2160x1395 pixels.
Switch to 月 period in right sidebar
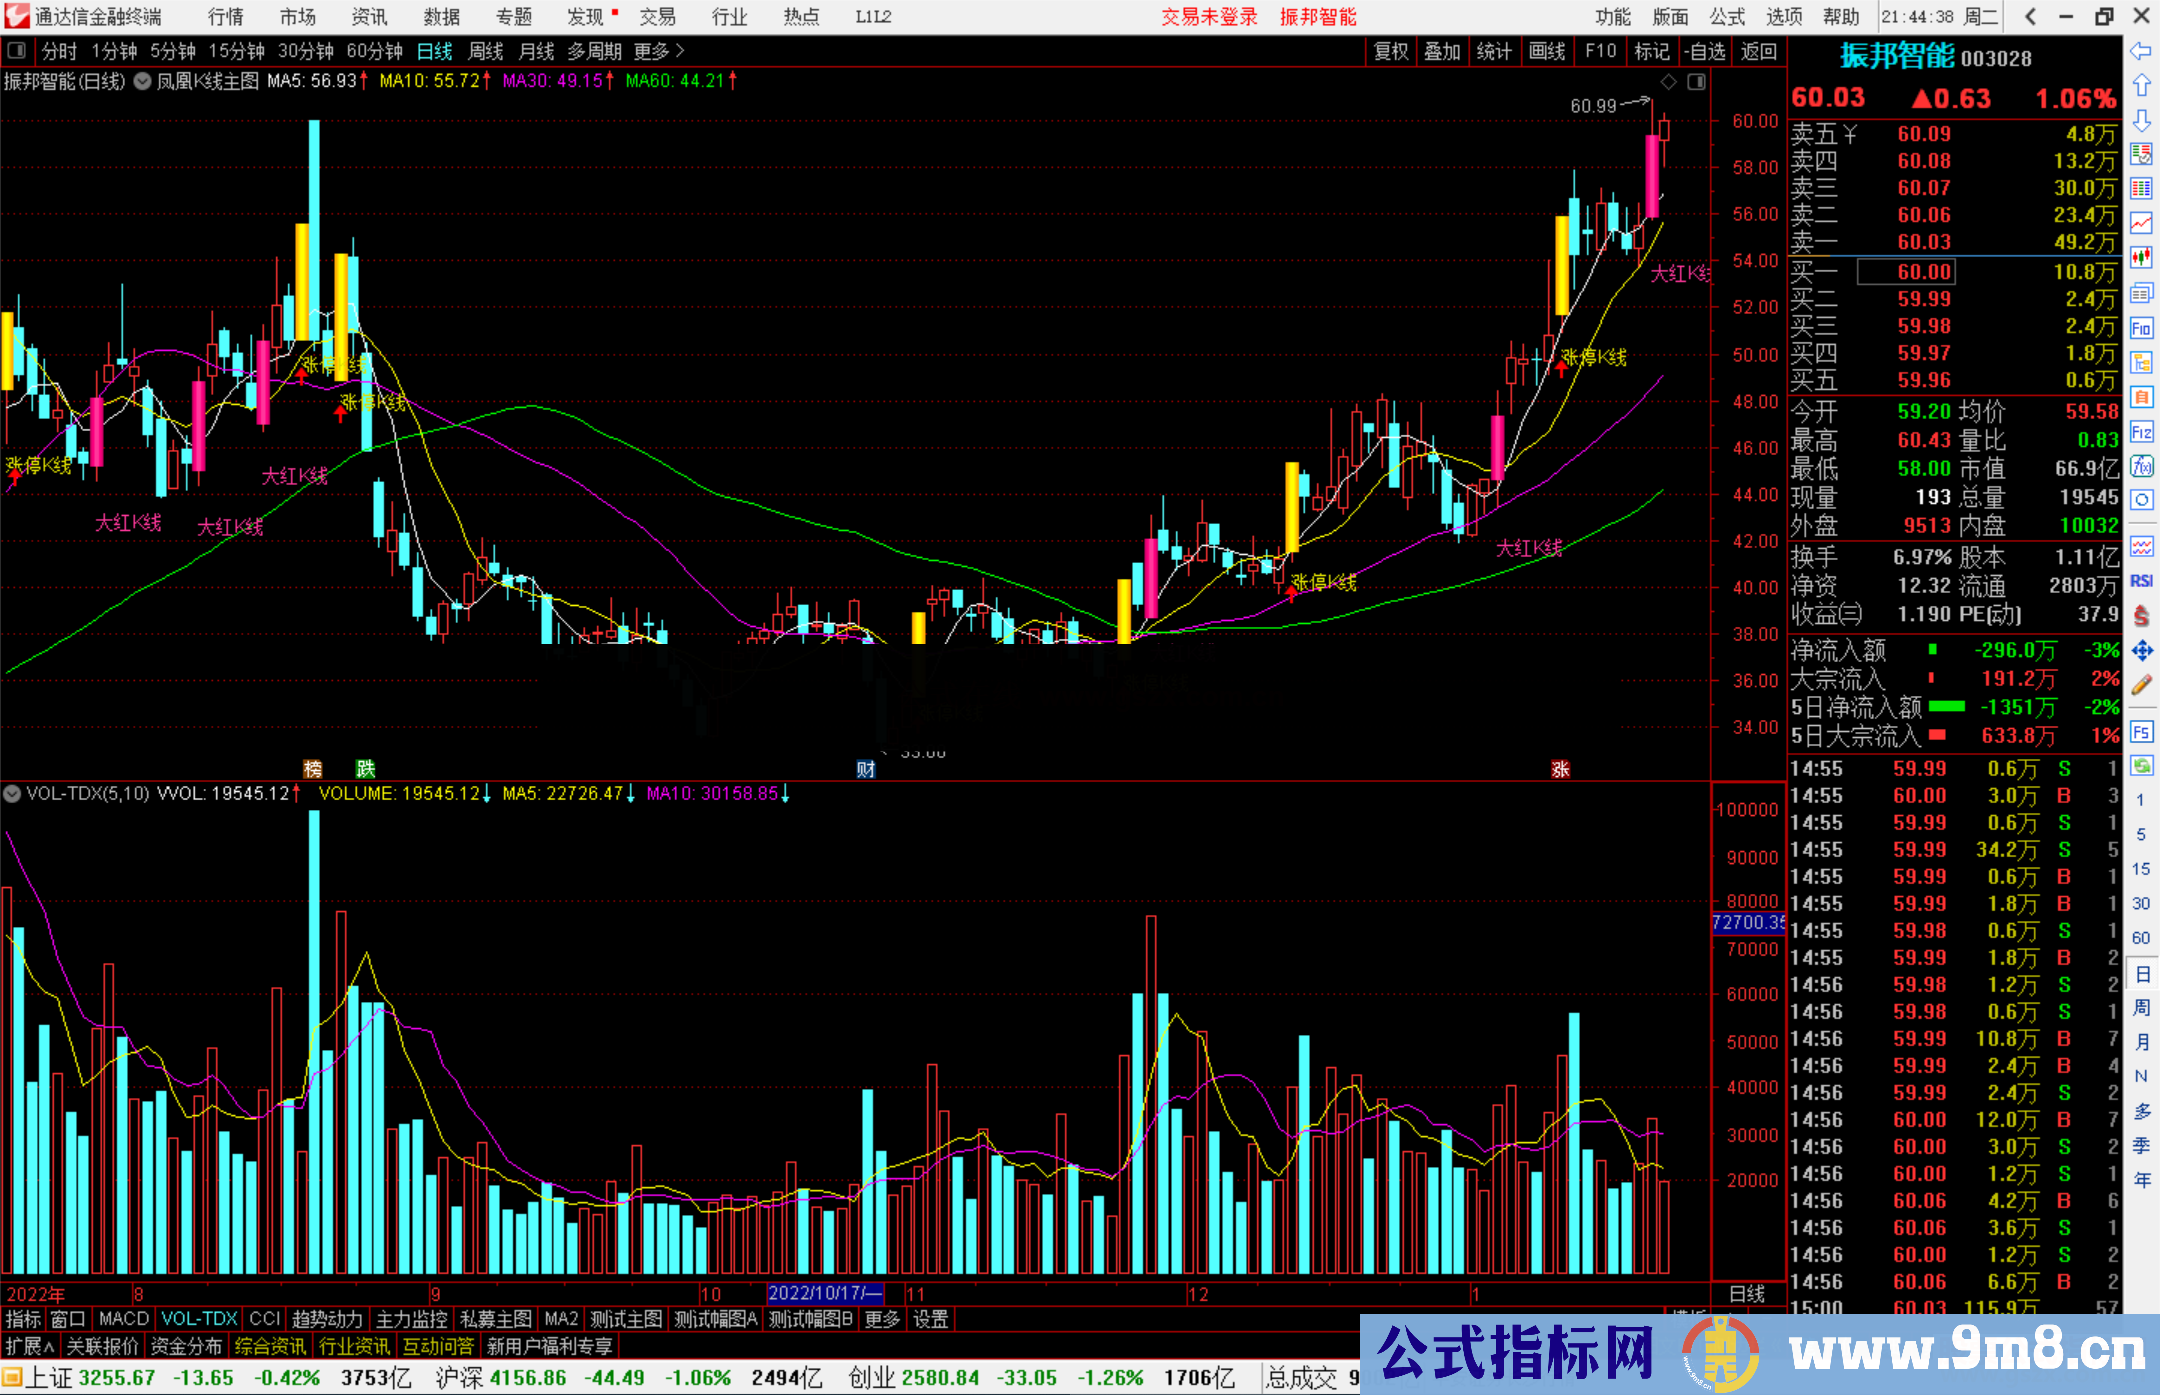coord(2141,1042)
